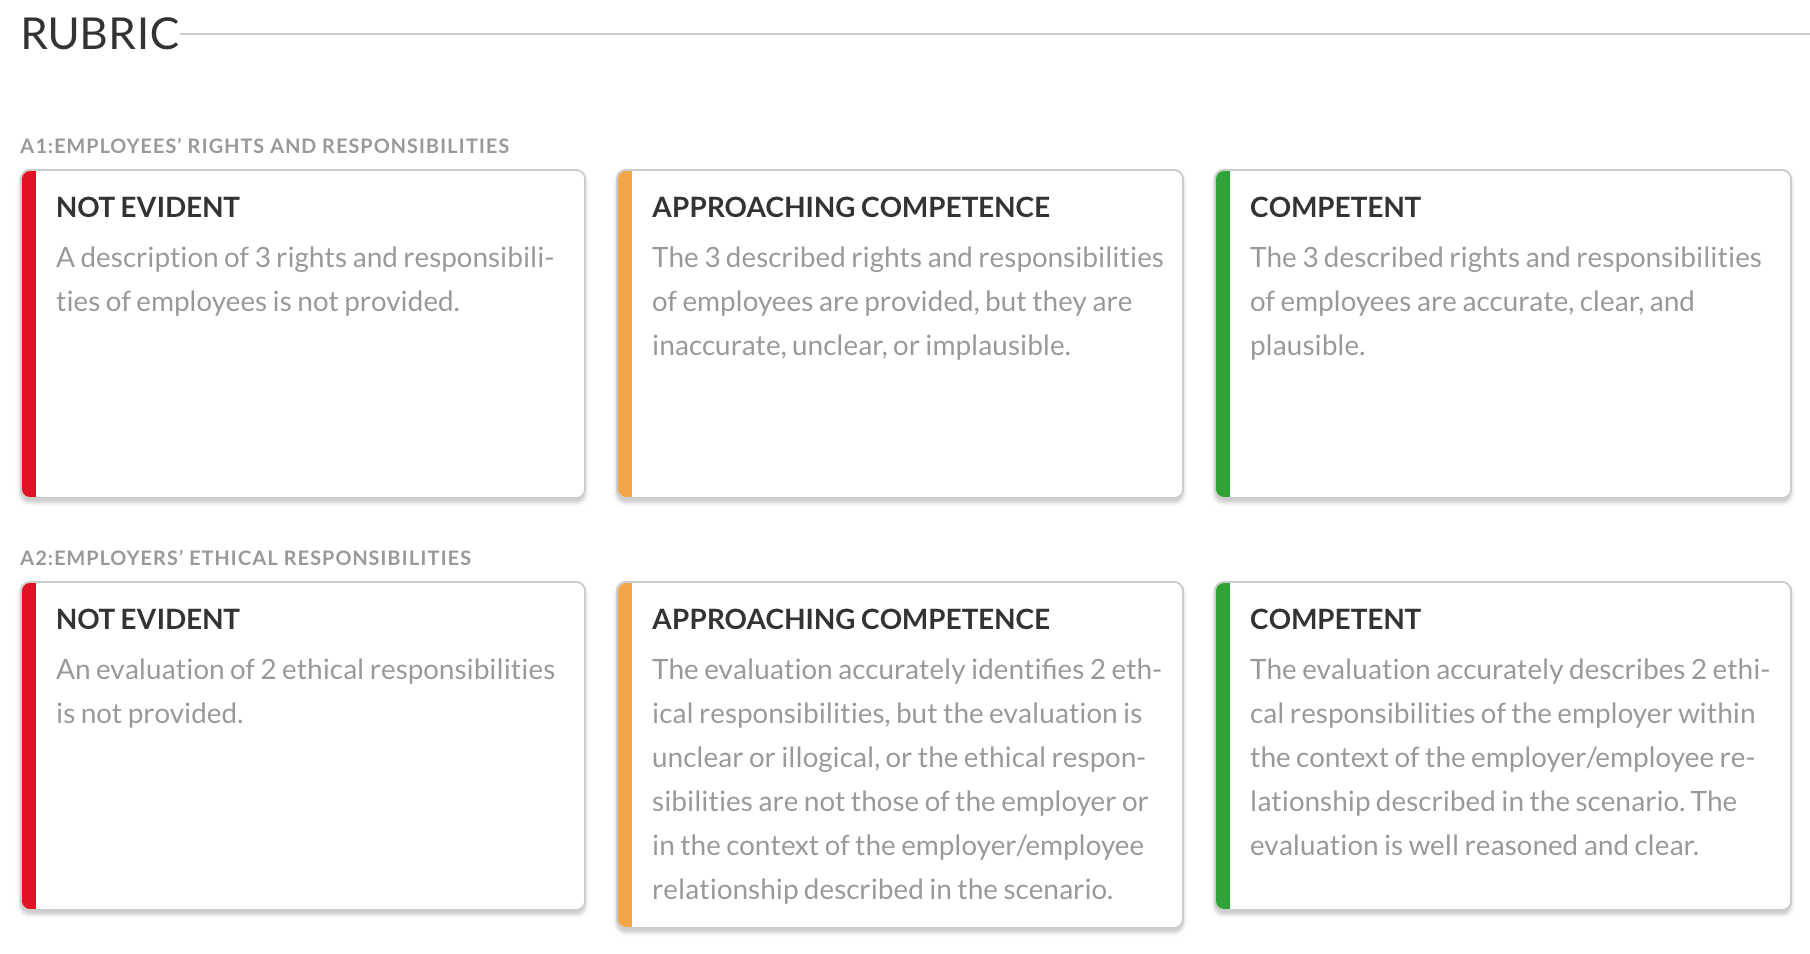Select A2 Competent card
Screen dimensions: 1810x954
[1502, 746]
